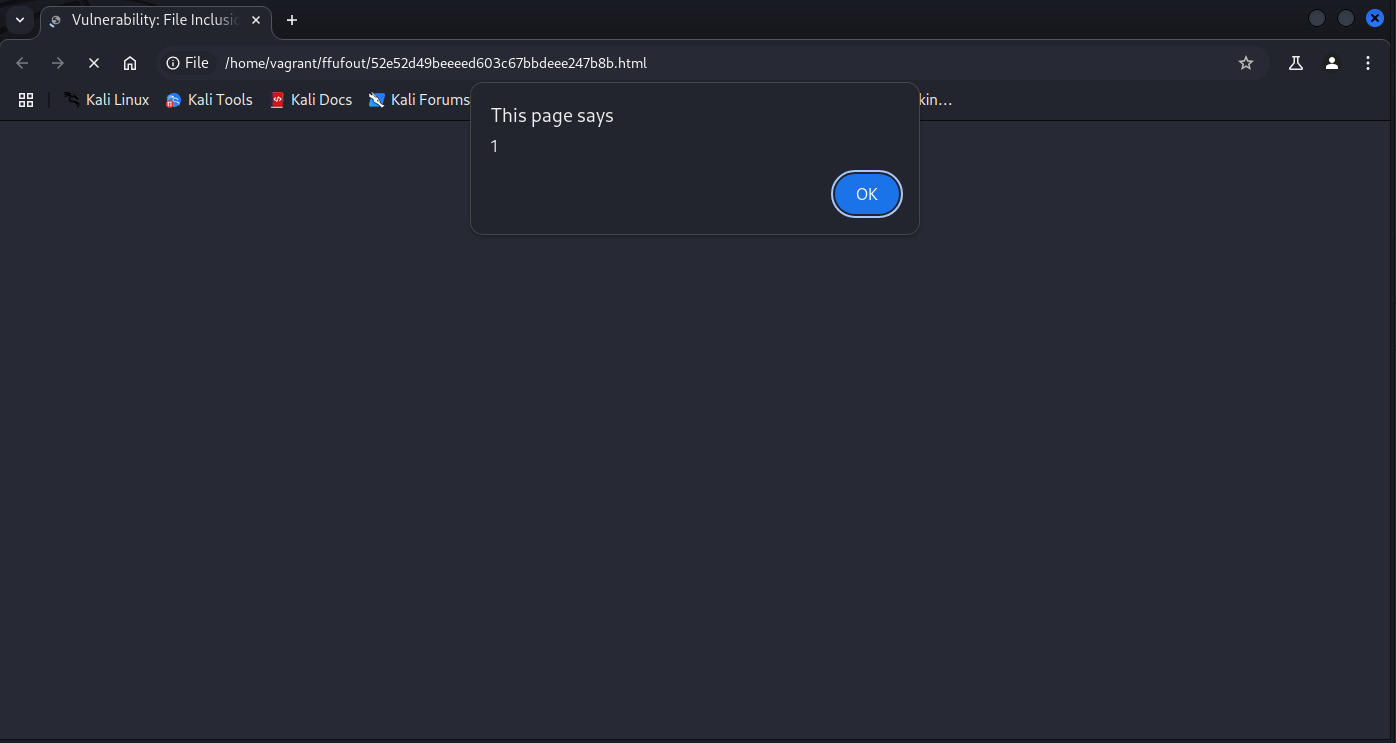
Task: Open the Kali Linux bookmark
Action: coord(107,100)
